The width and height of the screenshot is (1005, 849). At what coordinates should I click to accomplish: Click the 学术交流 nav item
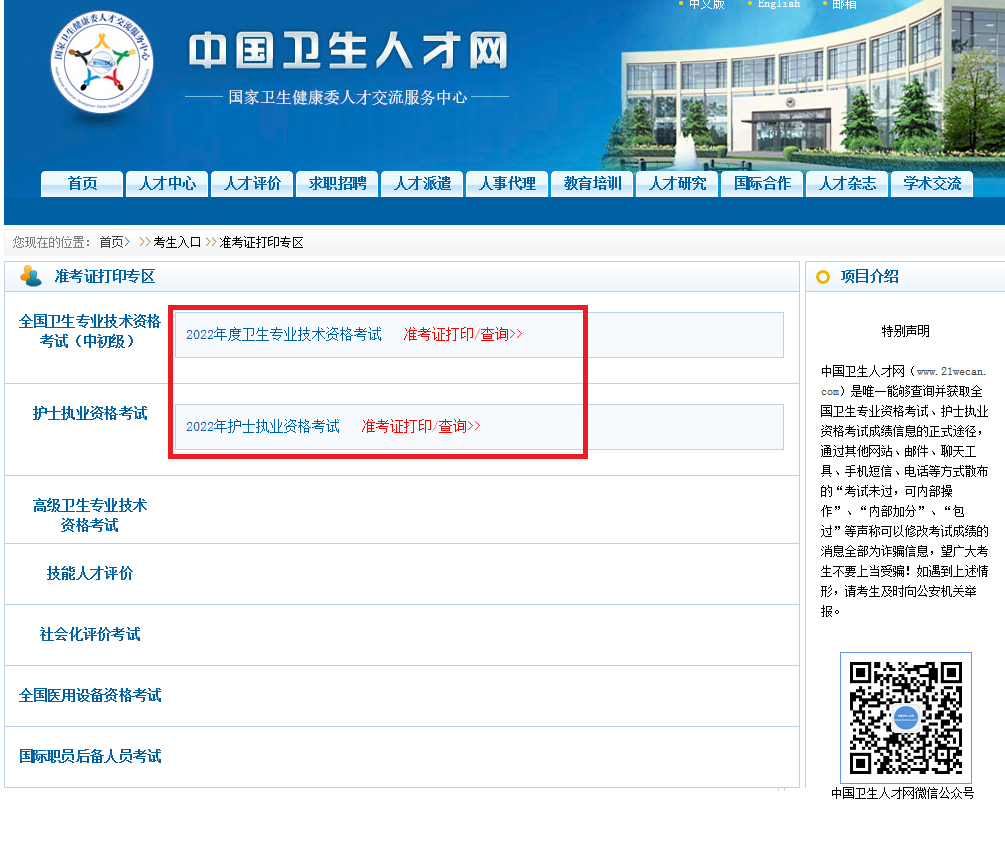click(x=931, y=184)
